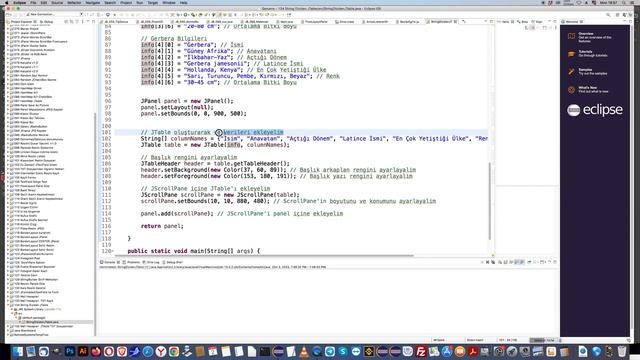
Task: Open the Safari browser from the Dock
Action: [148, 351]
